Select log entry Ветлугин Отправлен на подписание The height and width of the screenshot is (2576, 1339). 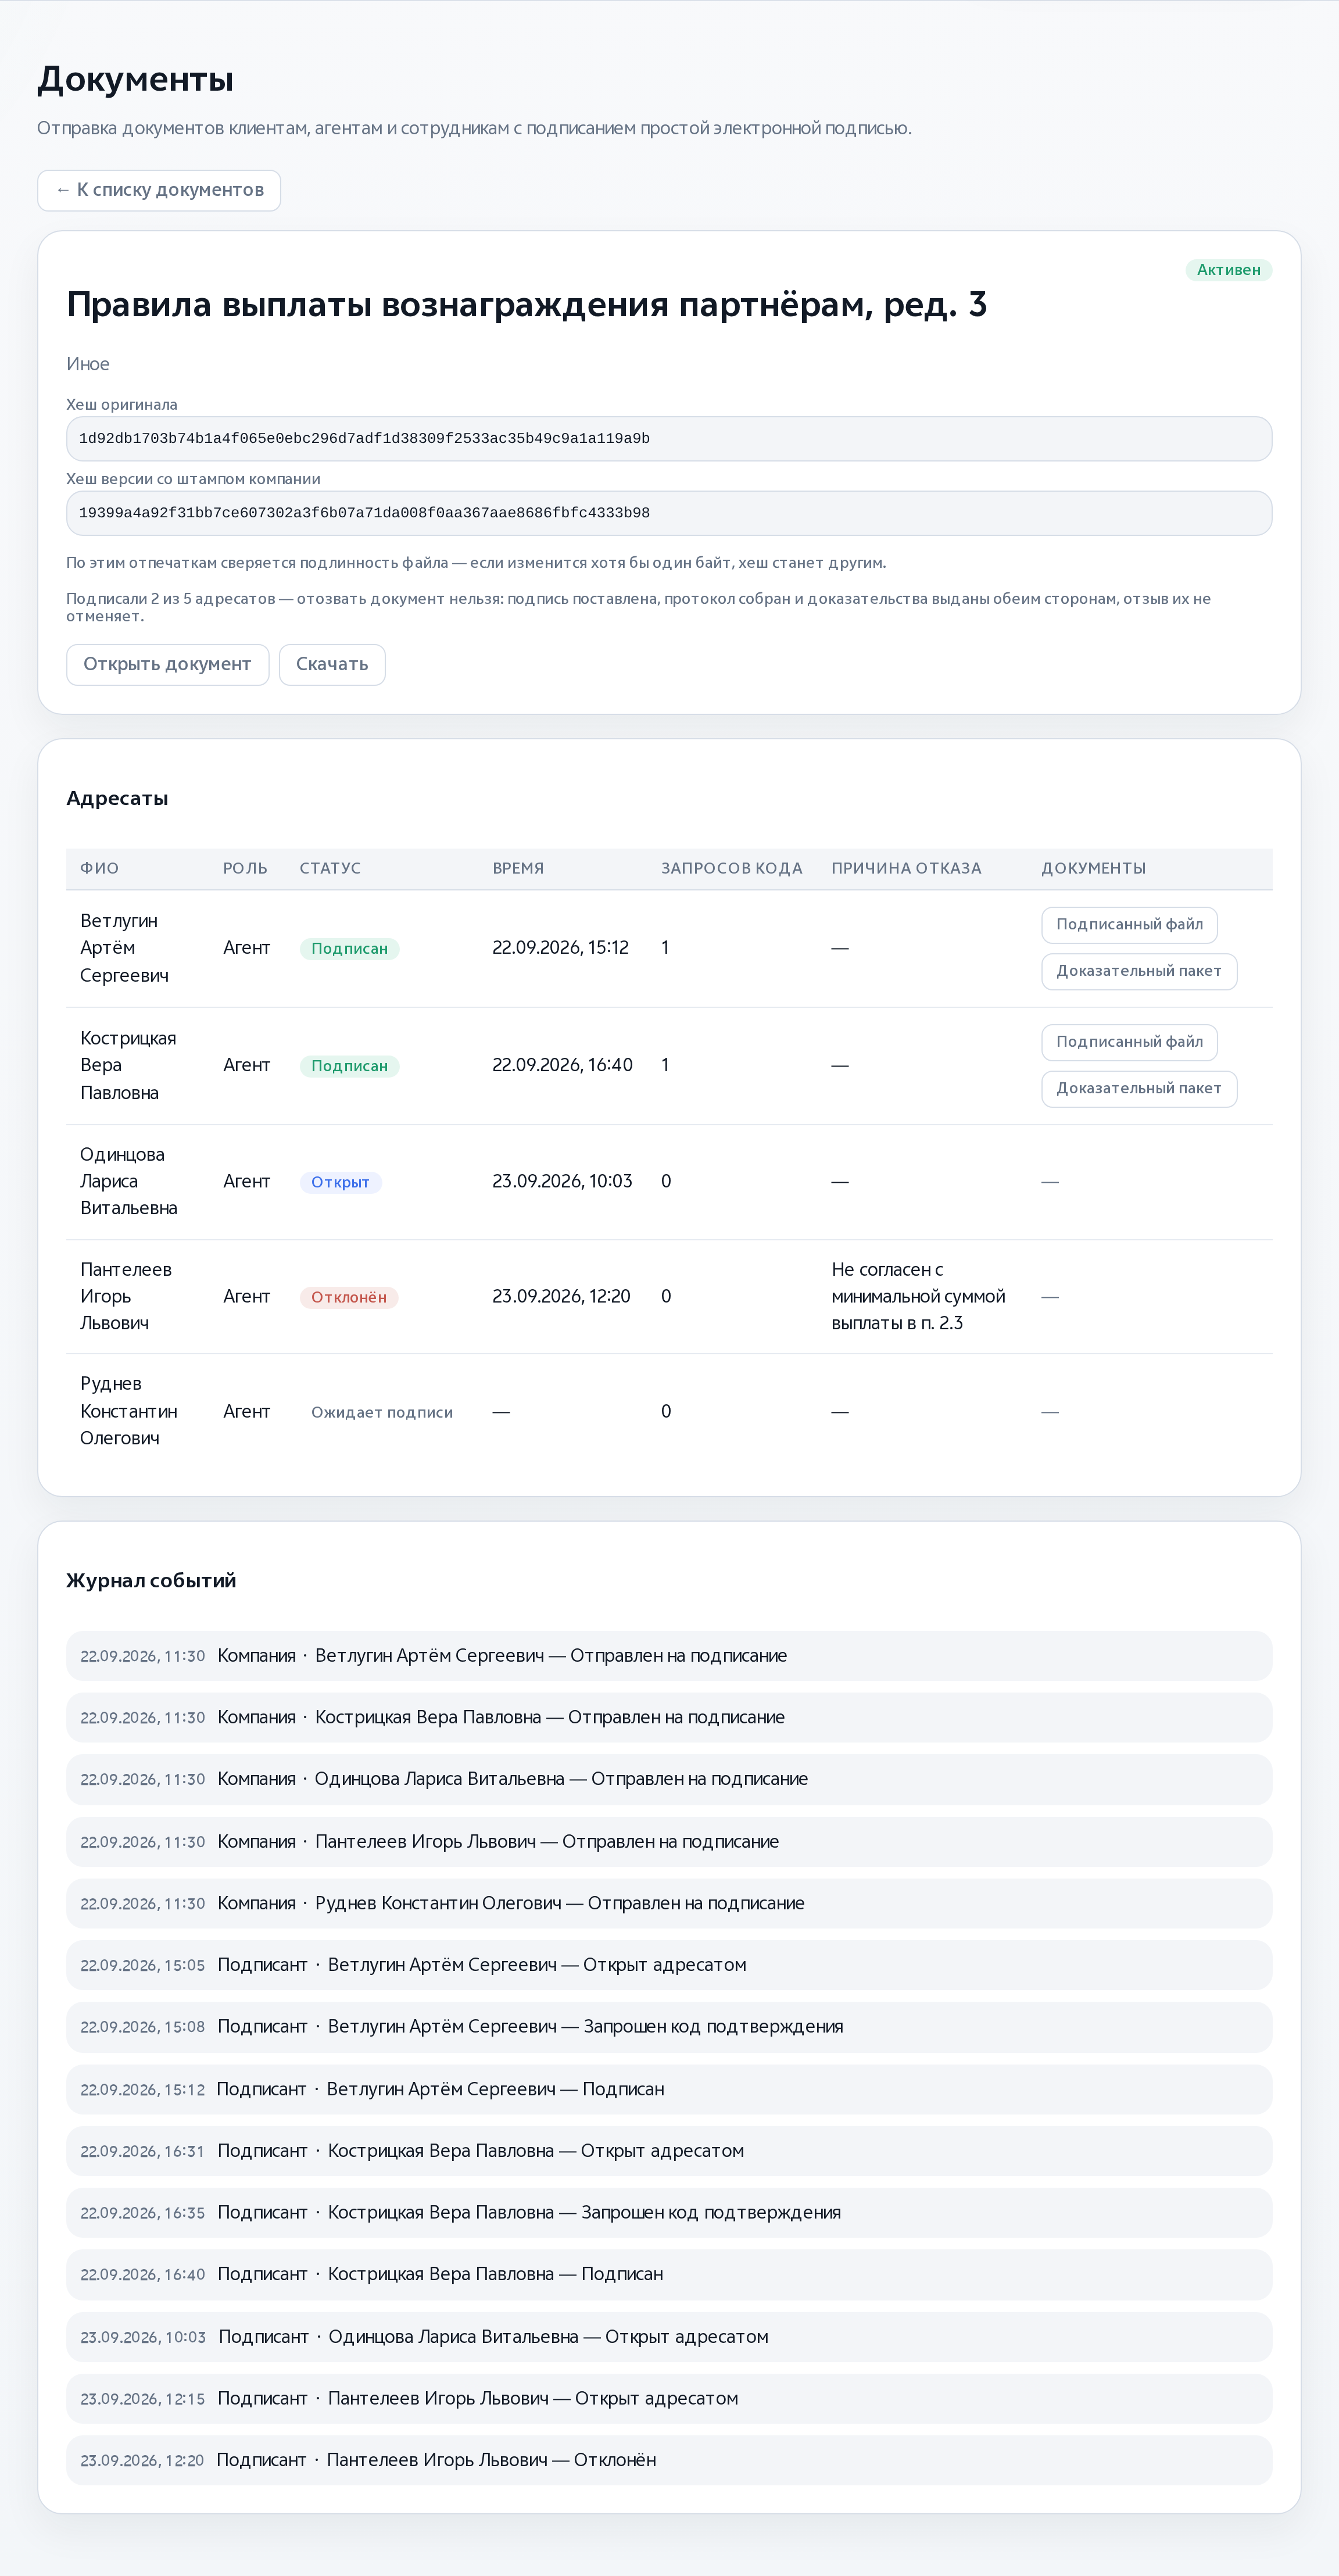[x=669, y=1656]
